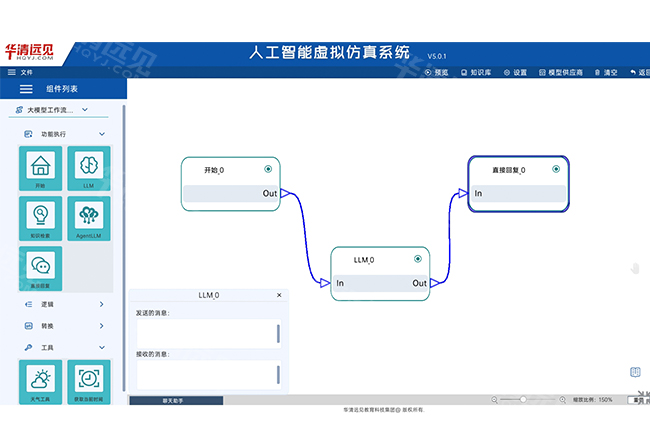The width and height of the screenshot is (650, 440).
Task: Collapse the 功能执行 section
Action: (x=101, y=133)
